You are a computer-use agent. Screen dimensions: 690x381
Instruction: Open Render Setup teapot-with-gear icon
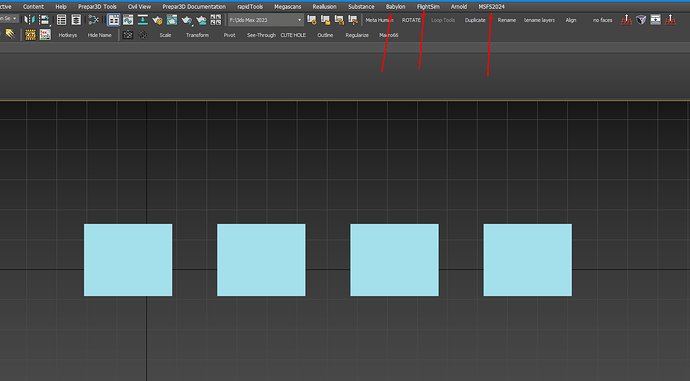pos(157,20)
